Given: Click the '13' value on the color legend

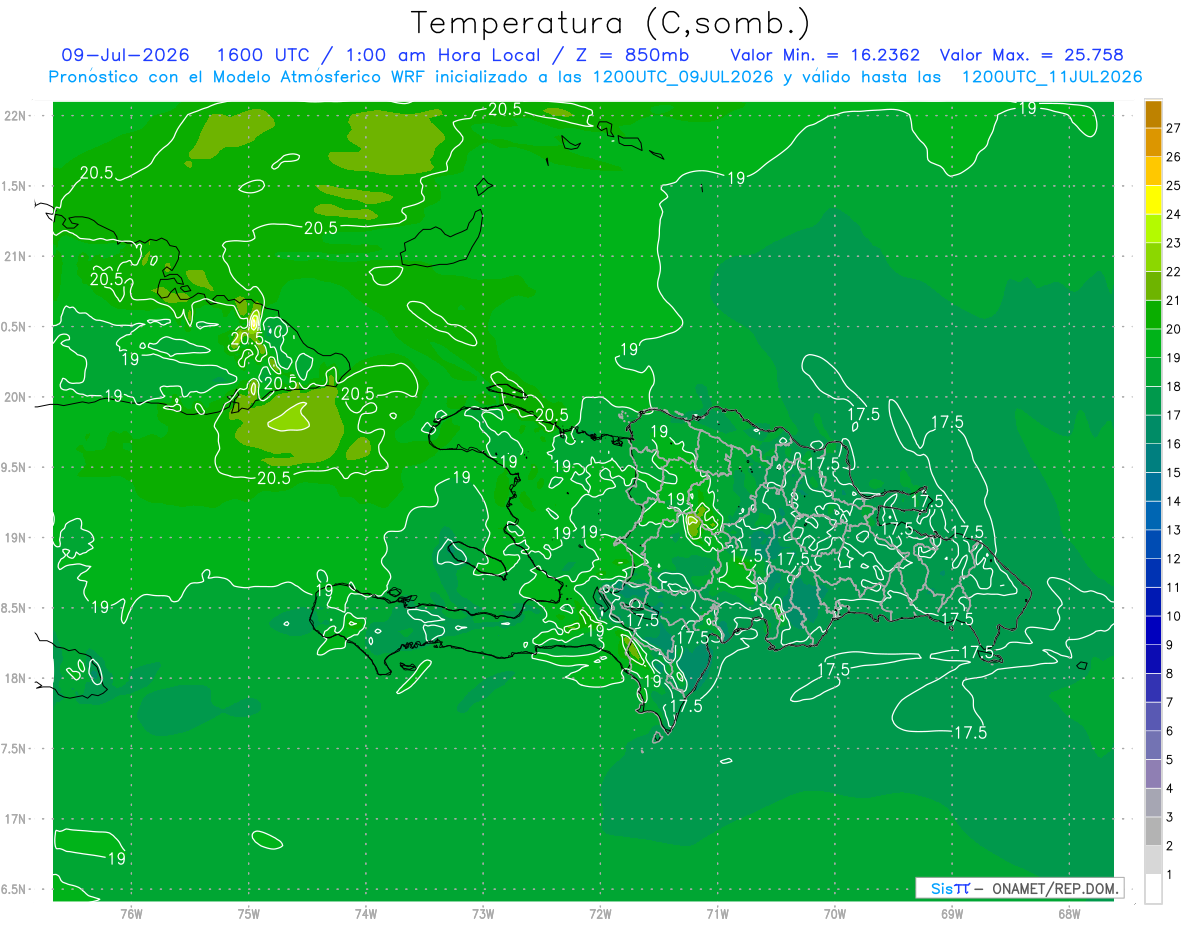Looking at the screenshot, I should coord(1174,530).
